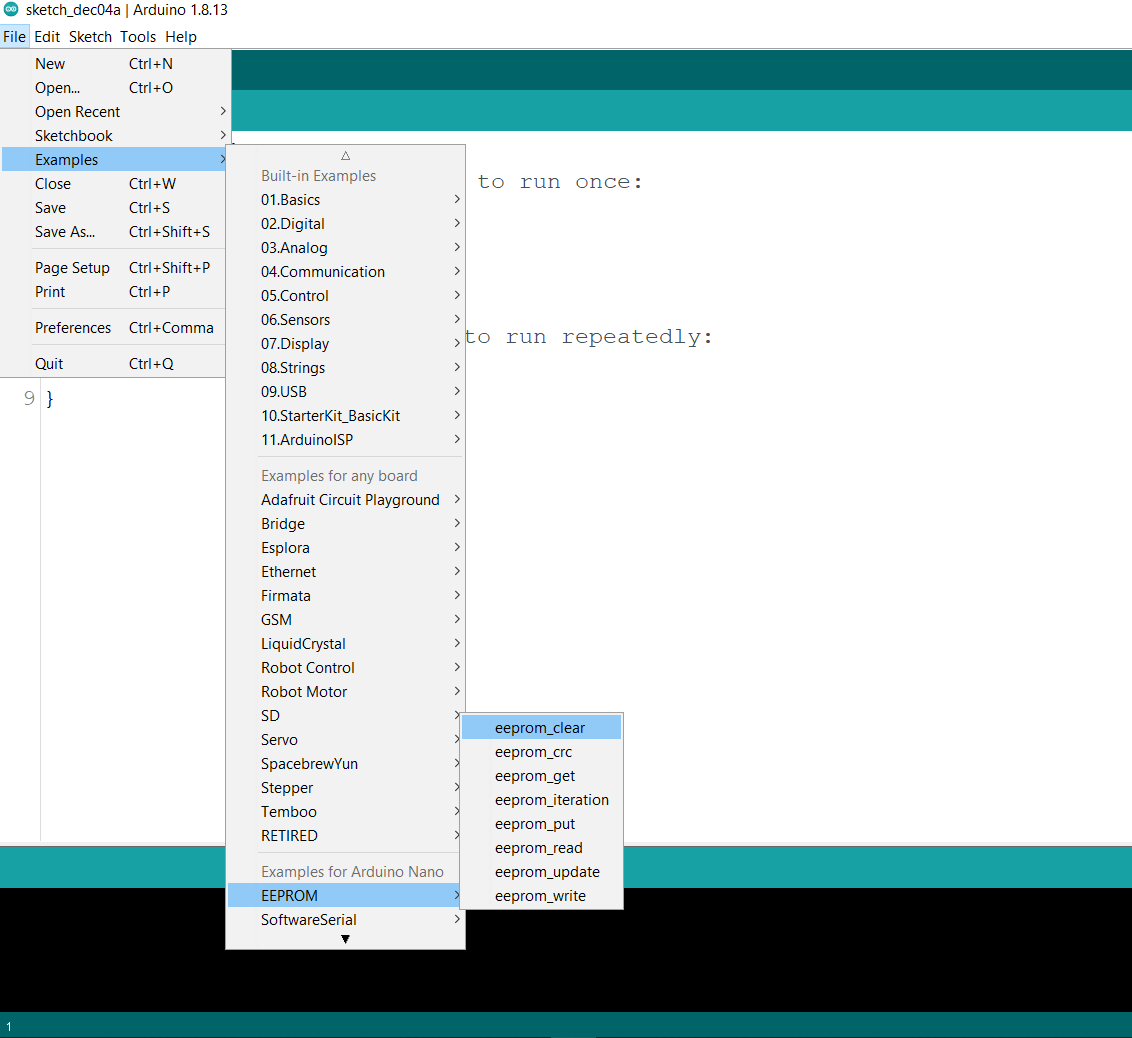Screen dimensions: 1132x1038
Task: Open 10.StarterKit_BasicKit examples submenu
Action: click(x=345, y=416)
